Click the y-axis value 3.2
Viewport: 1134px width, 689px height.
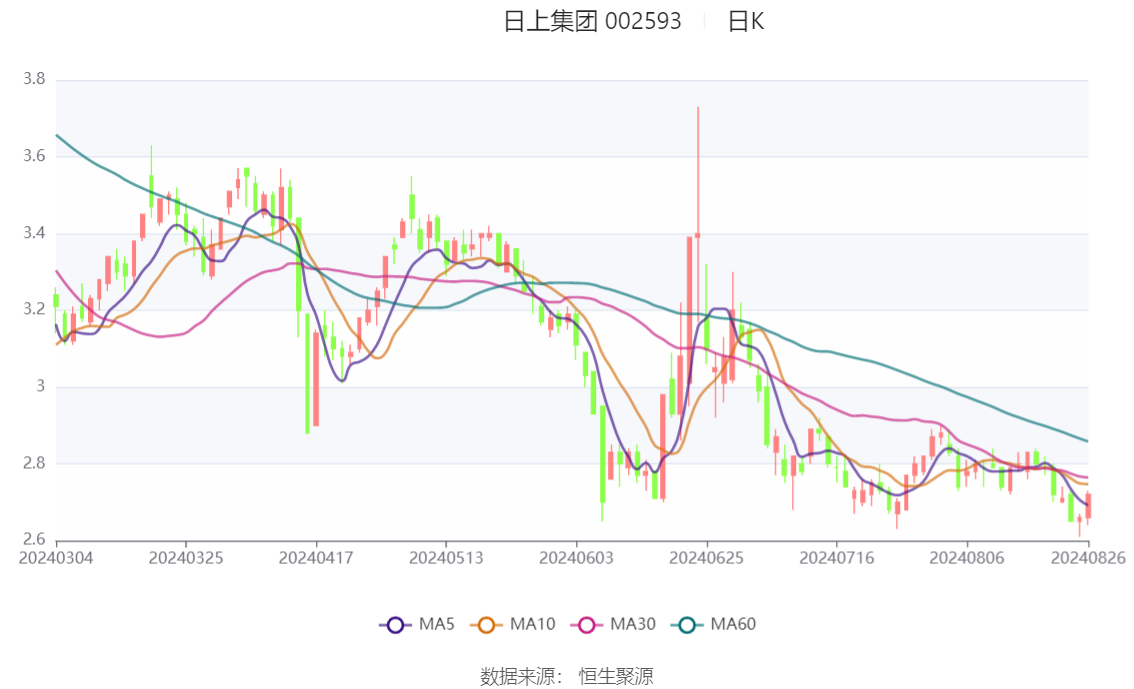tap(34, 309)
